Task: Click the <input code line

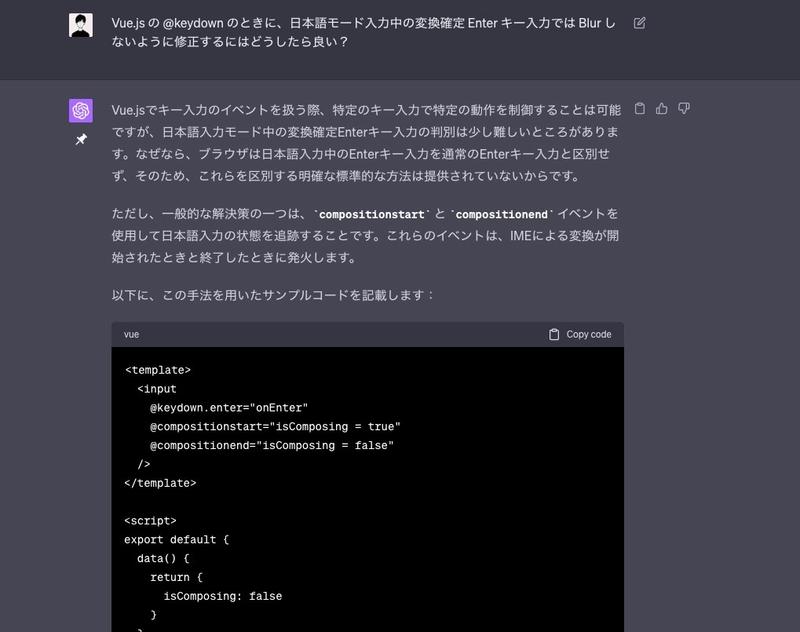Action: pyautogui.click(x=157, y=389)
